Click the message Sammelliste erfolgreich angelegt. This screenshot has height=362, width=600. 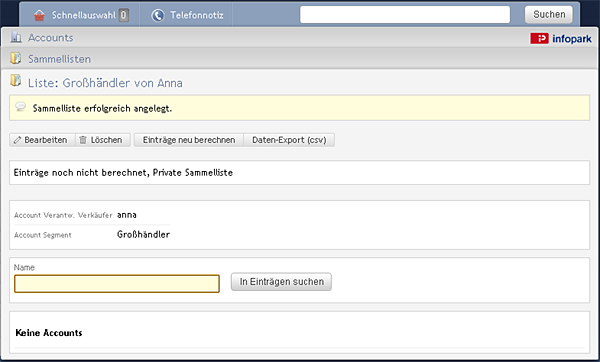click(x=102, y=109)
